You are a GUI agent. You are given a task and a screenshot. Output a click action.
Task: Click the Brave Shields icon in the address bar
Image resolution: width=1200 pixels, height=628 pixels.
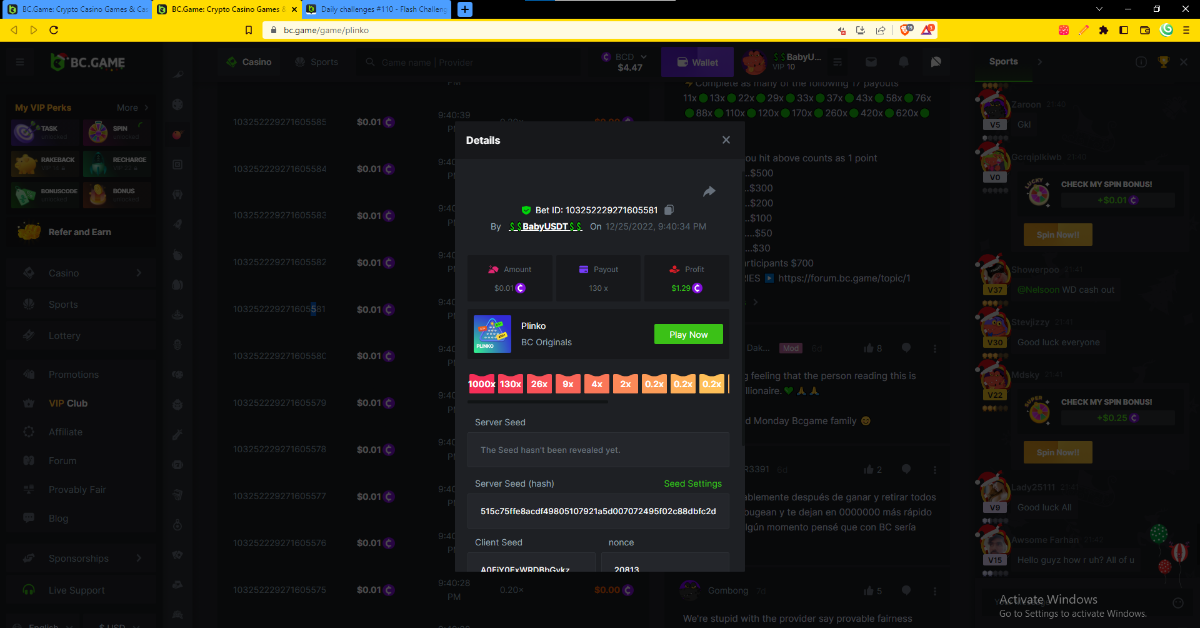point(906,30)
